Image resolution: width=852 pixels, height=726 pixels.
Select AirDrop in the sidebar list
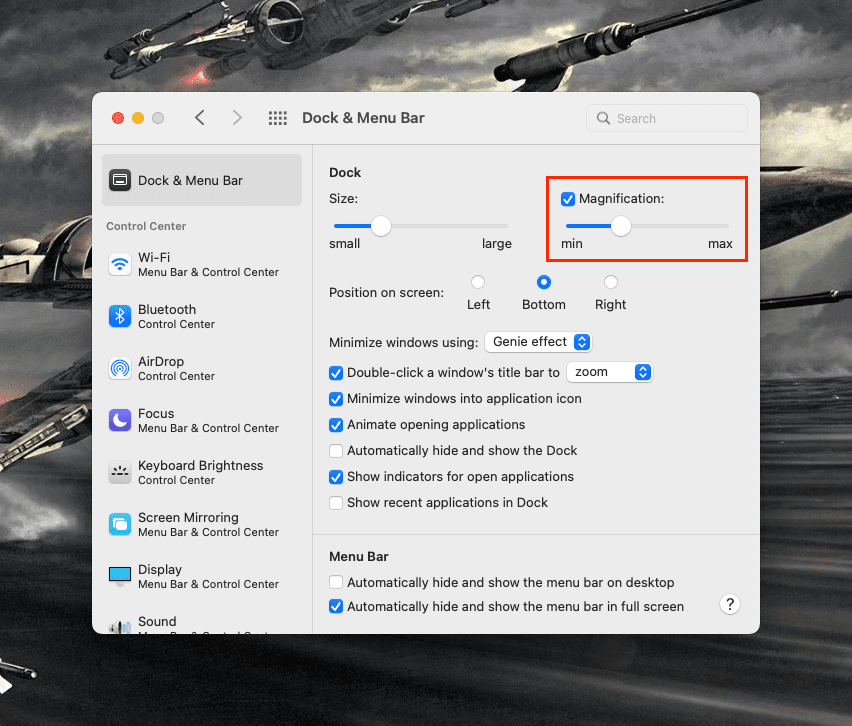(202, 368)
